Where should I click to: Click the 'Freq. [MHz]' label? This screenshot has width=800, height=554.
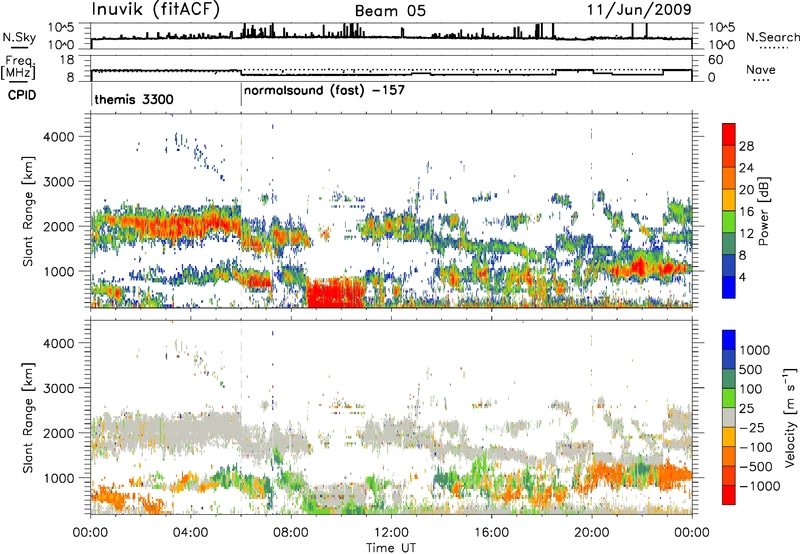point(19,68)
